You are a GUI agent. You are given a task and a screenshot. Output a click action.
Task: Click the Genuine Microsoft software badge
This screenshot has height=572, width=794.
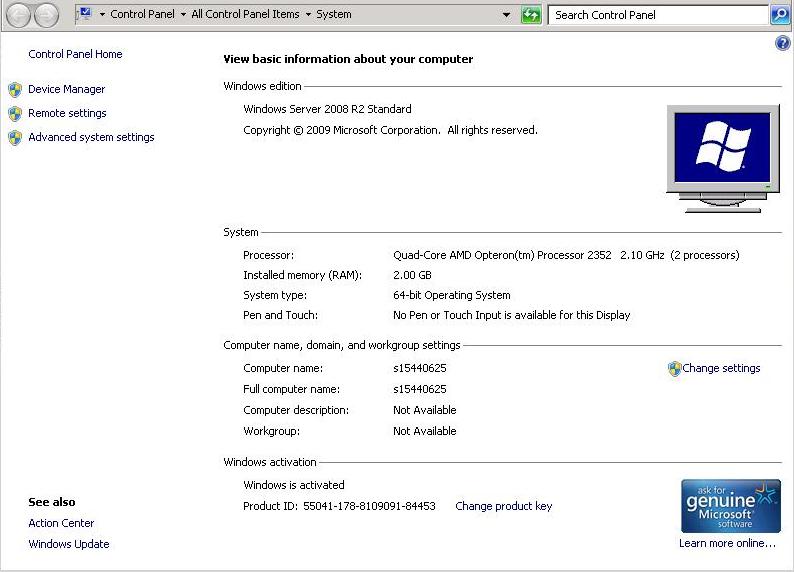[730, 506]
